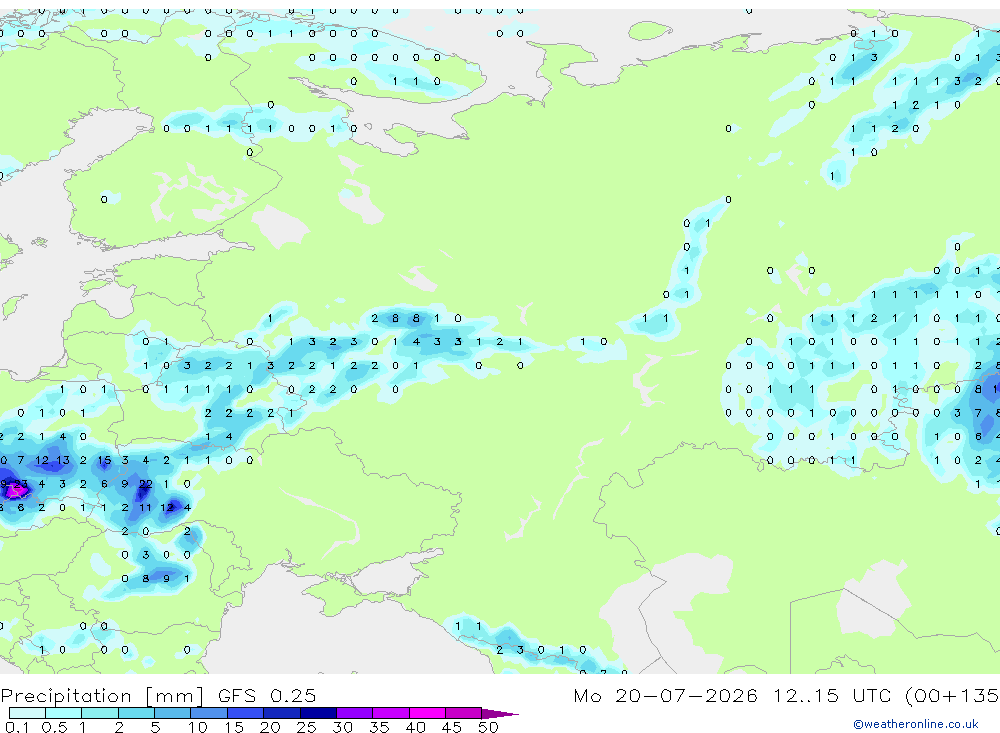Click the '22' precipitation value on map

point(145,484)
